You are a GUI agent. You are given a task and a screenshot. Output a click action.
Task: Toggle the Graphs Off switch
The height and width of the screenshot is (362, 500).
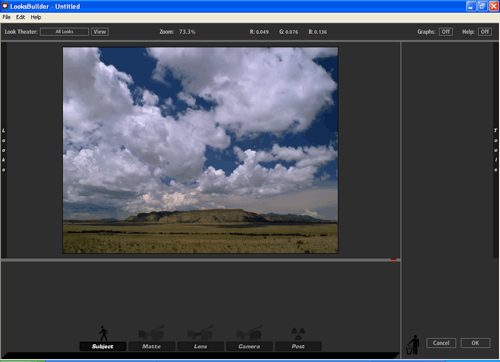tap(446, 32)
